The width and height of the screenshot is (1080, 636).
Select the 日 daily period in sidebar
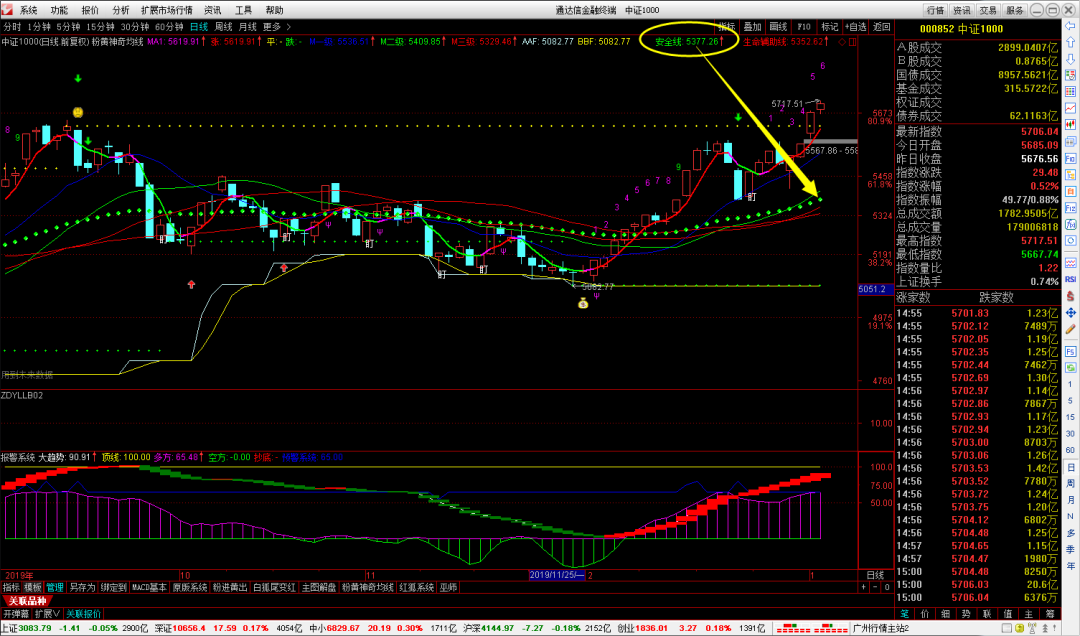click(1070, 467)
